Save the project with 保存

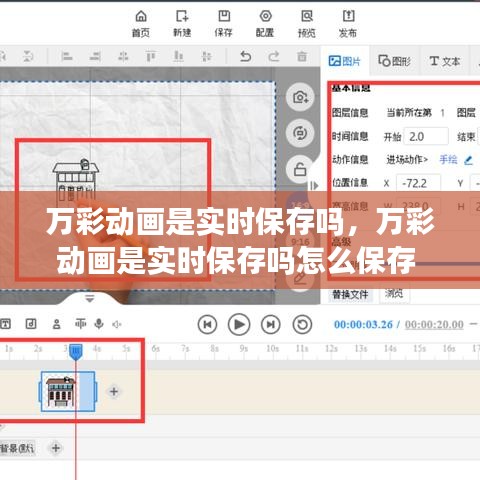click(223, 23)
